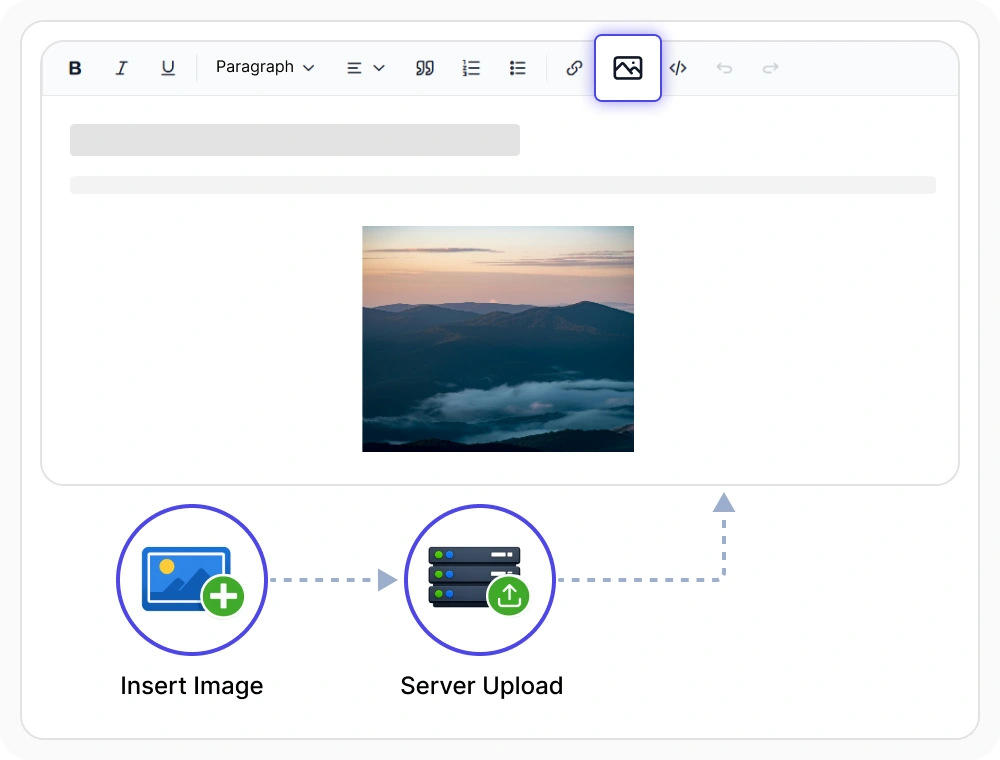This screenshot has height=760, width=1000.
Task: Create a bulleted list
Action: pos(517,68)
